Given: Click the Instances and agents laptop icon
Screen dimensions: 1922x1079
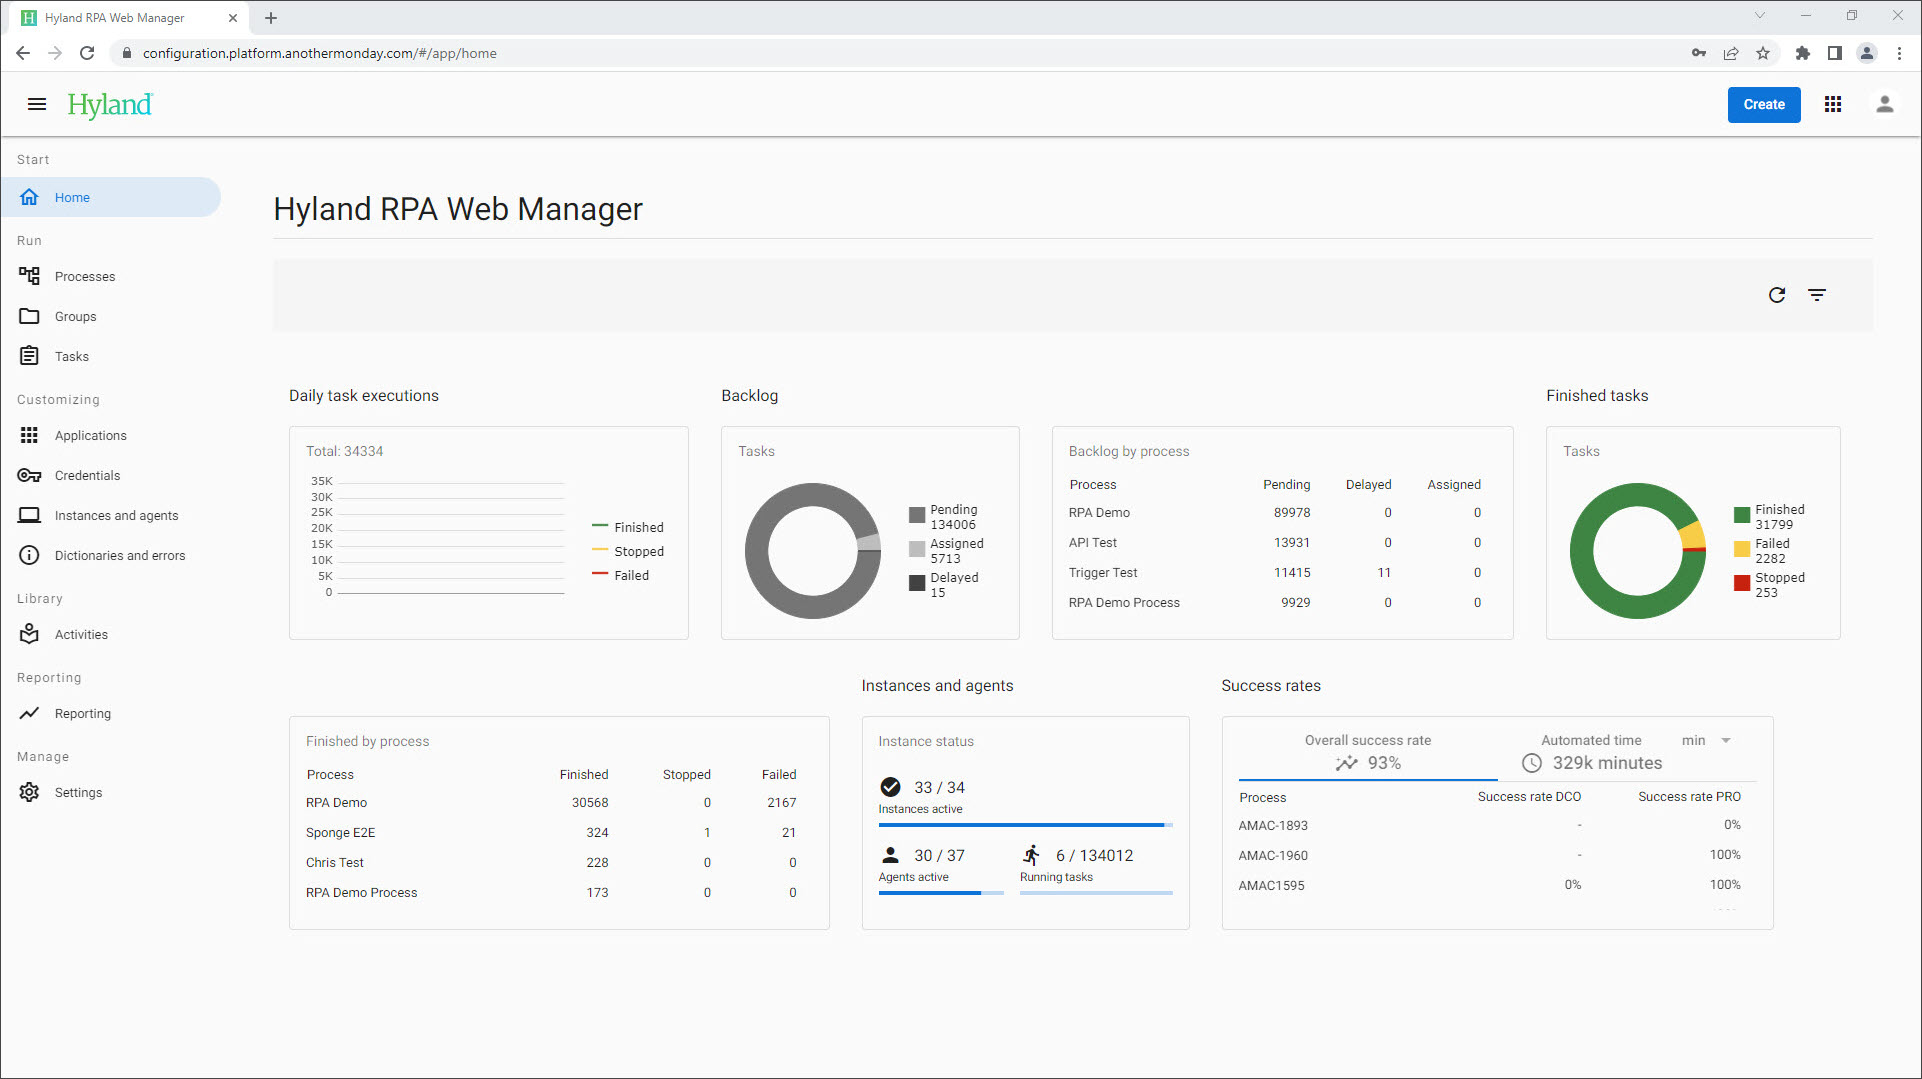Looking at the screenshot, I should point(30,515).
